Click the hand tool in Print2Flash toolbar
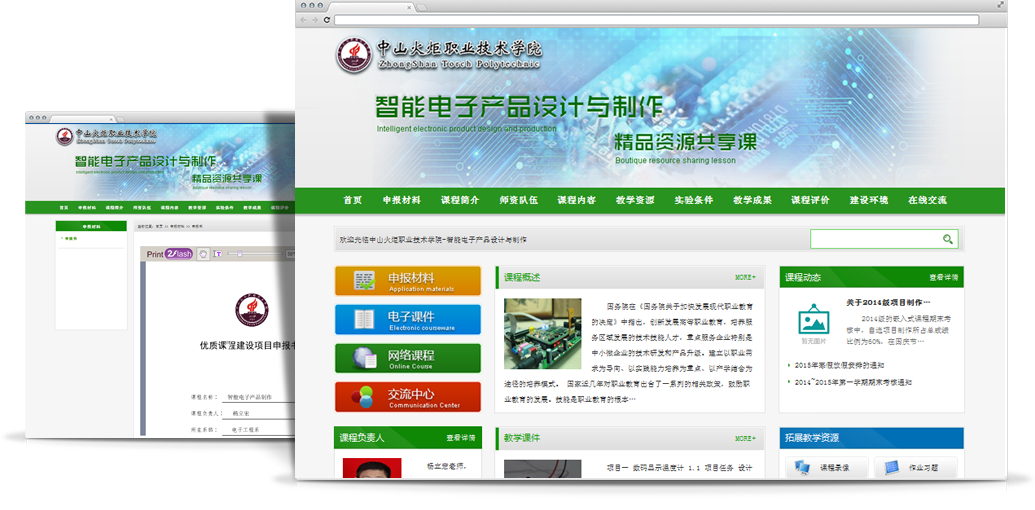The width and height of the screenshot is (1035, 510). pos(202,254)
